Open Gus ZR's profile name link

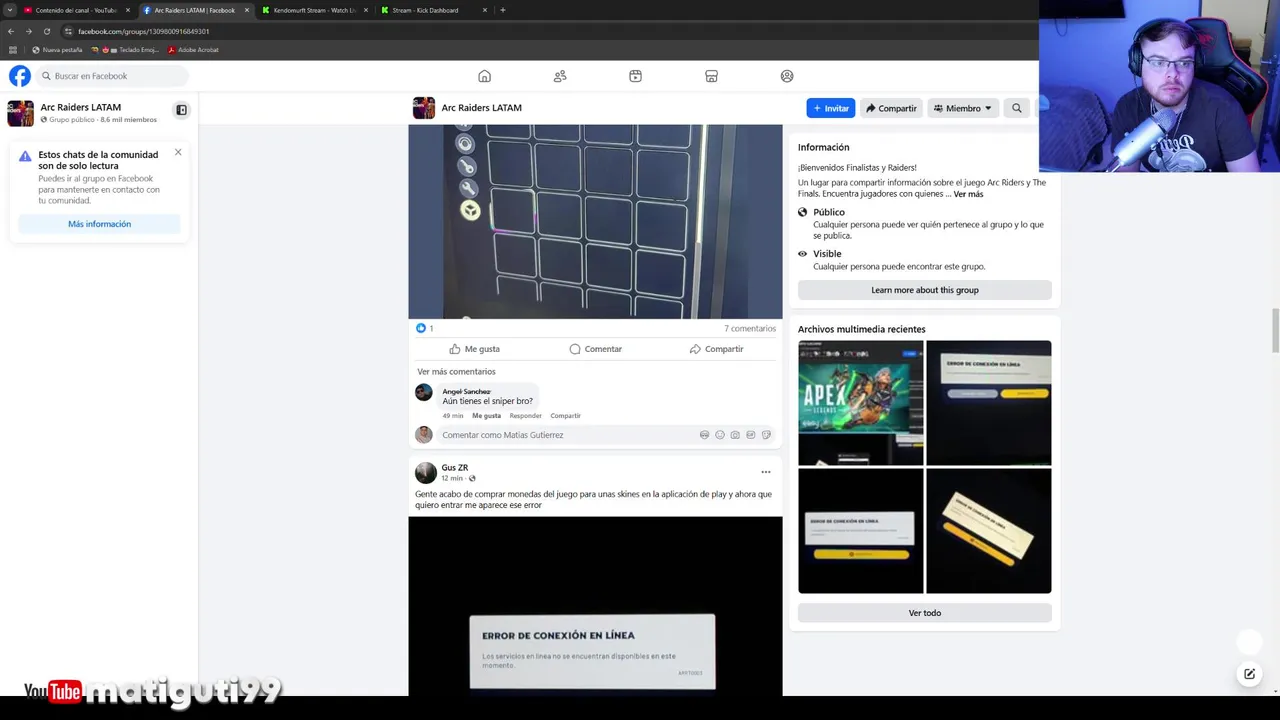click(455, 467)
